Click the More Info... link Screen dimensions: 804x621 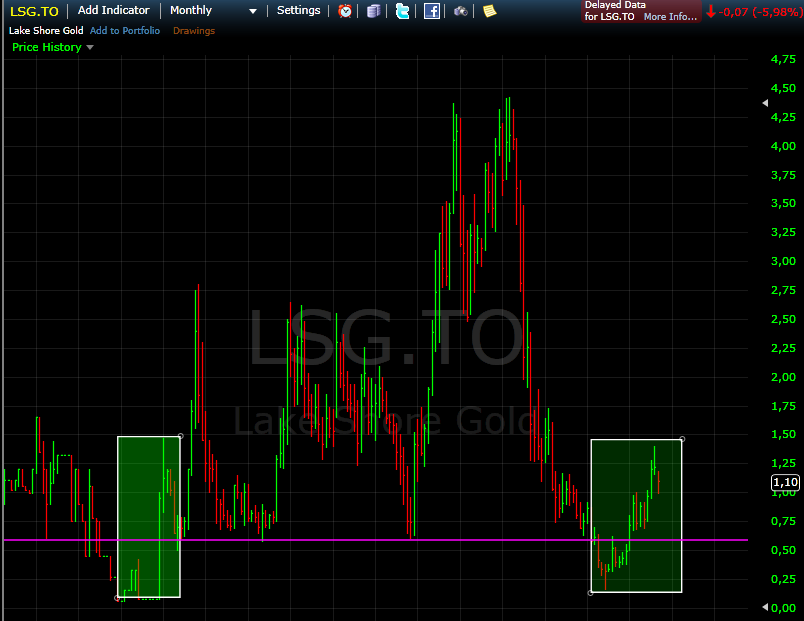[670, 16]
